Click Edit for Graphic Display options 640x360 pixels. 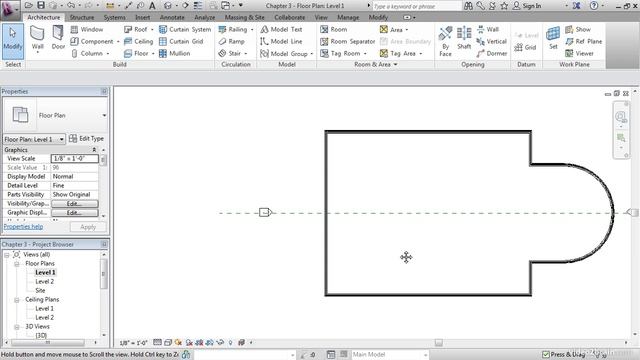click(x=75, y=213)
